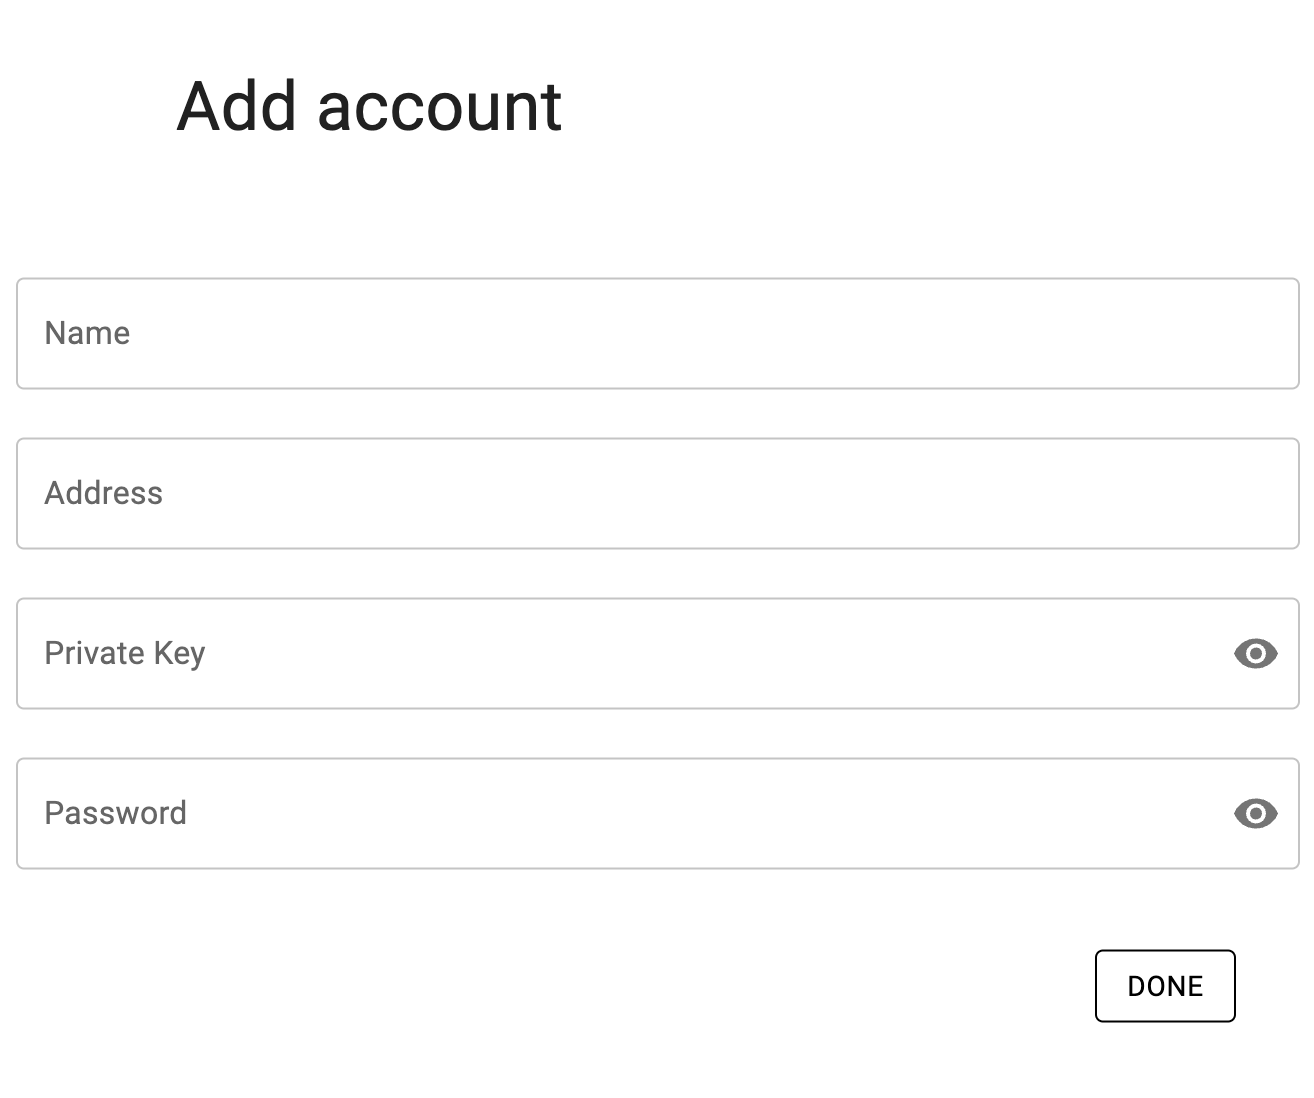Viewport: 1314px width, 1098px height.
Task: Toggle visibility icon in Password field
Action: 1255,814
